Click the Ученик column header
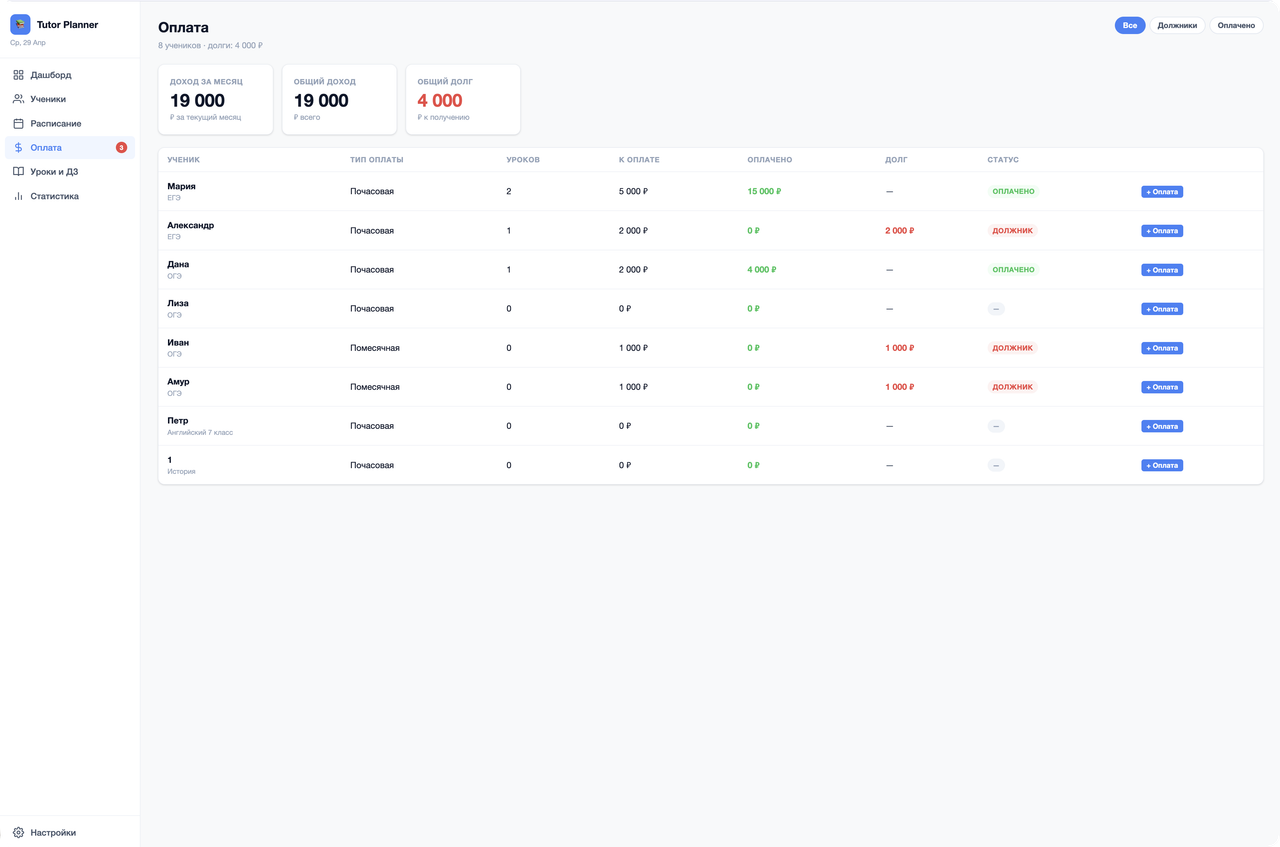Screen dimensions: 1280x847 (184, 160)
